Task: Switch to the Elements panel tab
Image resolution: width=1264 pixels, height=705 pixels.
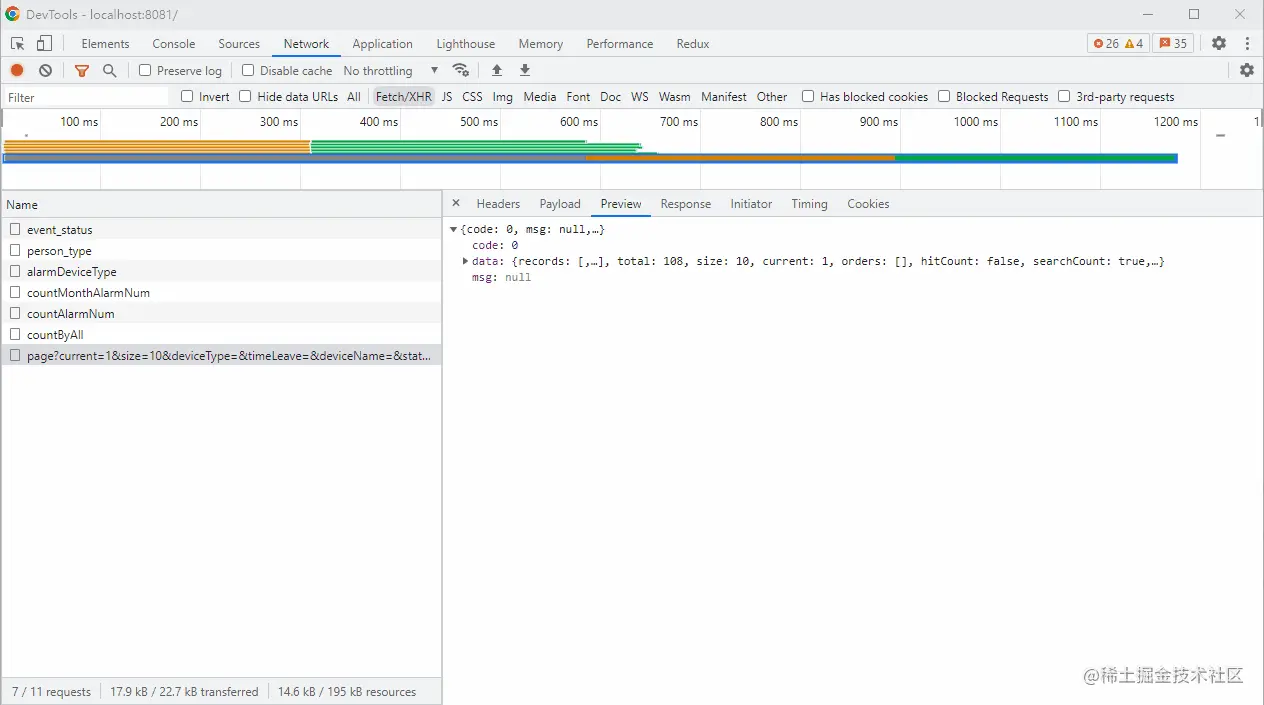Action: coord(105,44)
